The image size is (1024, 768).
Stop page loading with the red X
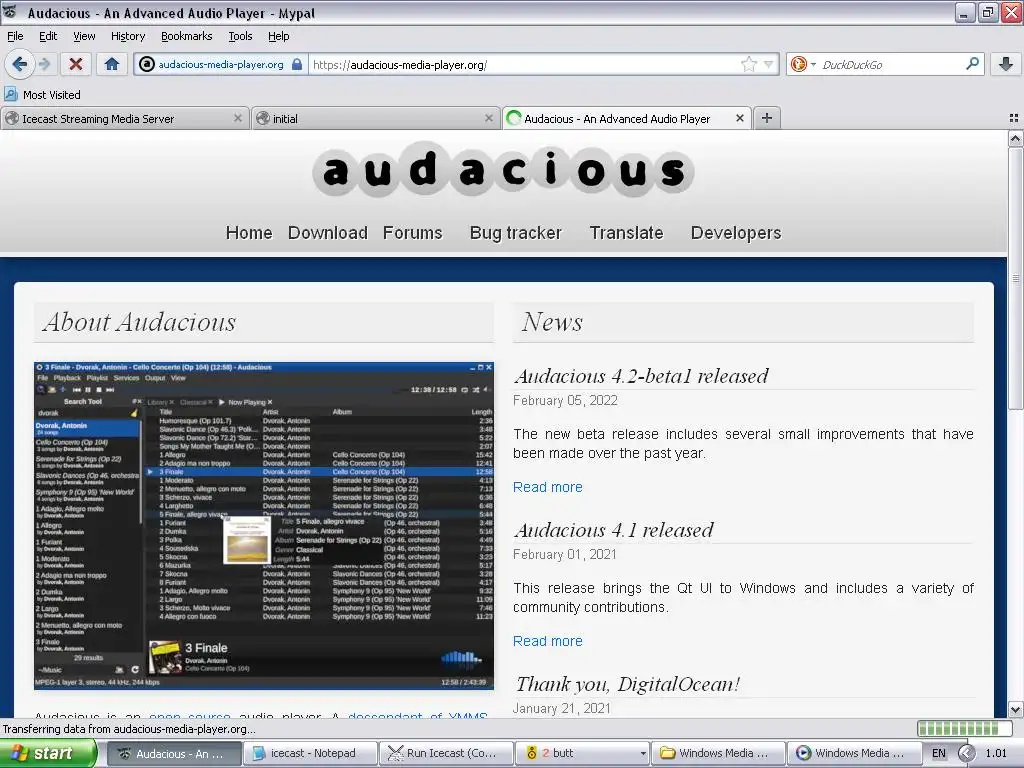tap(76, 64)
